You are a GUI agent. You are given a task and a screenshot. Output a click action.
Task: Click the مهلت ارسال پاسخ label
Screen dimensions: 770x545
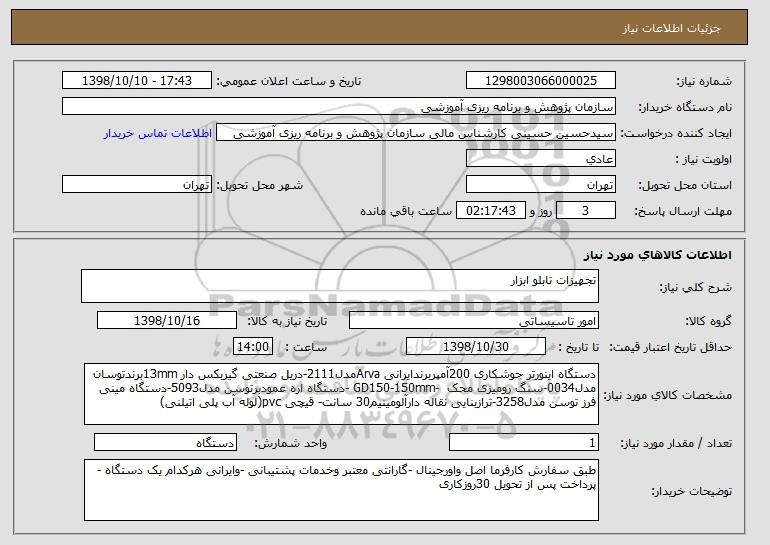click(683, 212)
